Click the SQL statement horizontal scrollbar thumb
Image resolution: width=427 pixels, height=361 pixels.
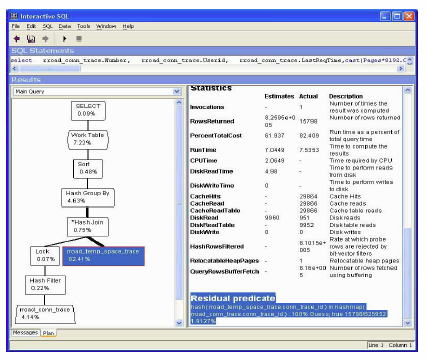point(50,68)
